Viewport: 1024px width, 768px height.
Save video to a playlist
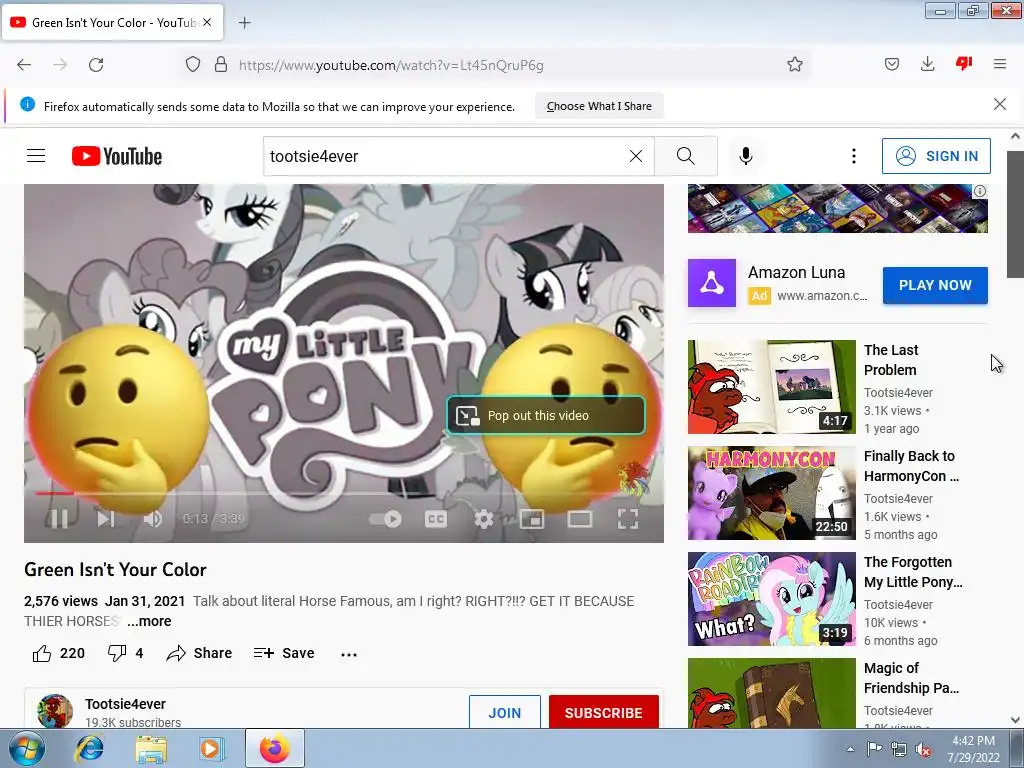point(284,653)
